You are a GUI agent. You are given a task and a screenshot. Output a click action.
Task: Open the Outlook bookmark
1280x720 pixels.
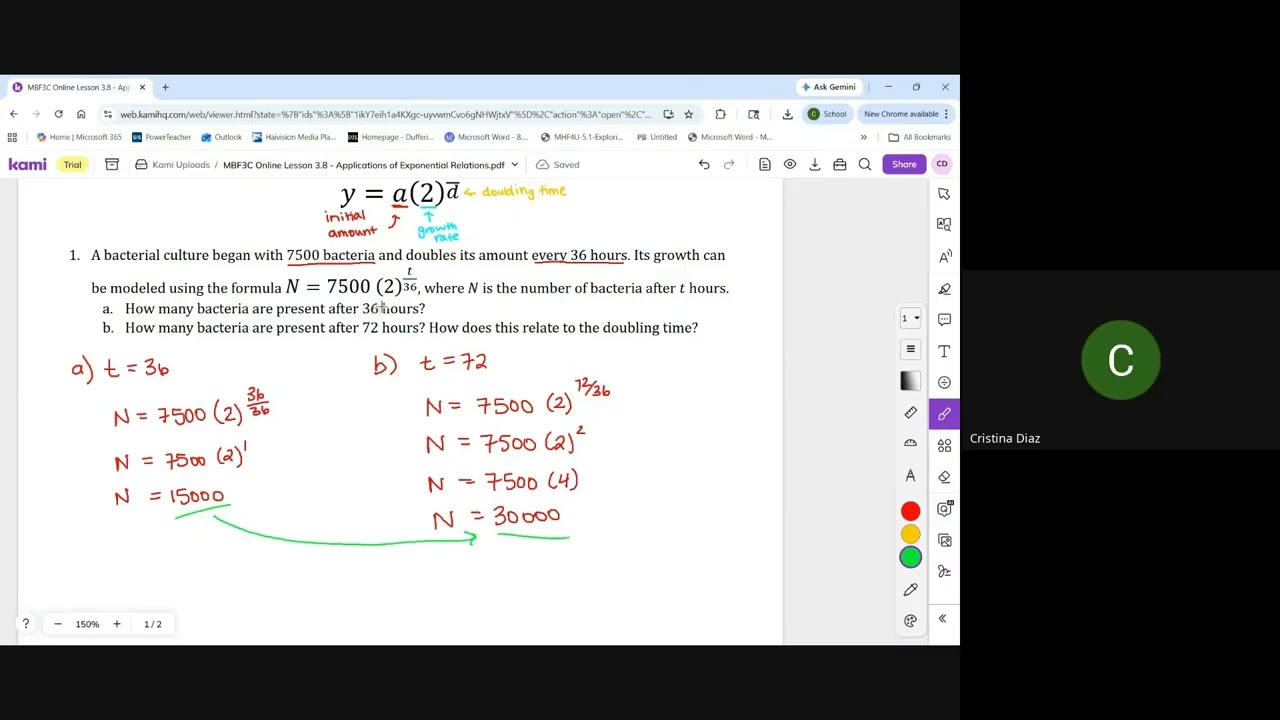click(221, 137)
